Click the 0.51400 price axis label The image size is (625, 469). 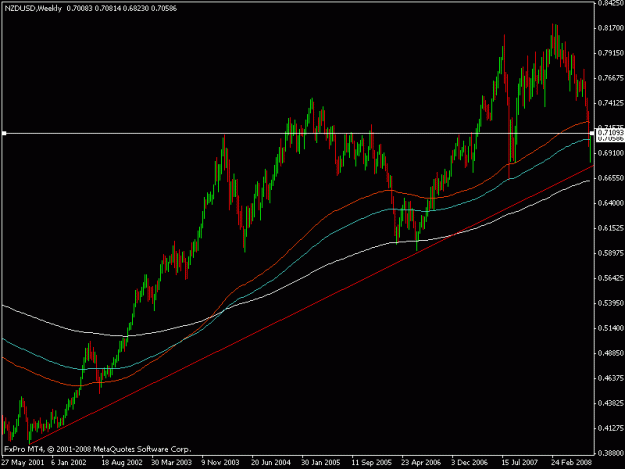(611, 328)
